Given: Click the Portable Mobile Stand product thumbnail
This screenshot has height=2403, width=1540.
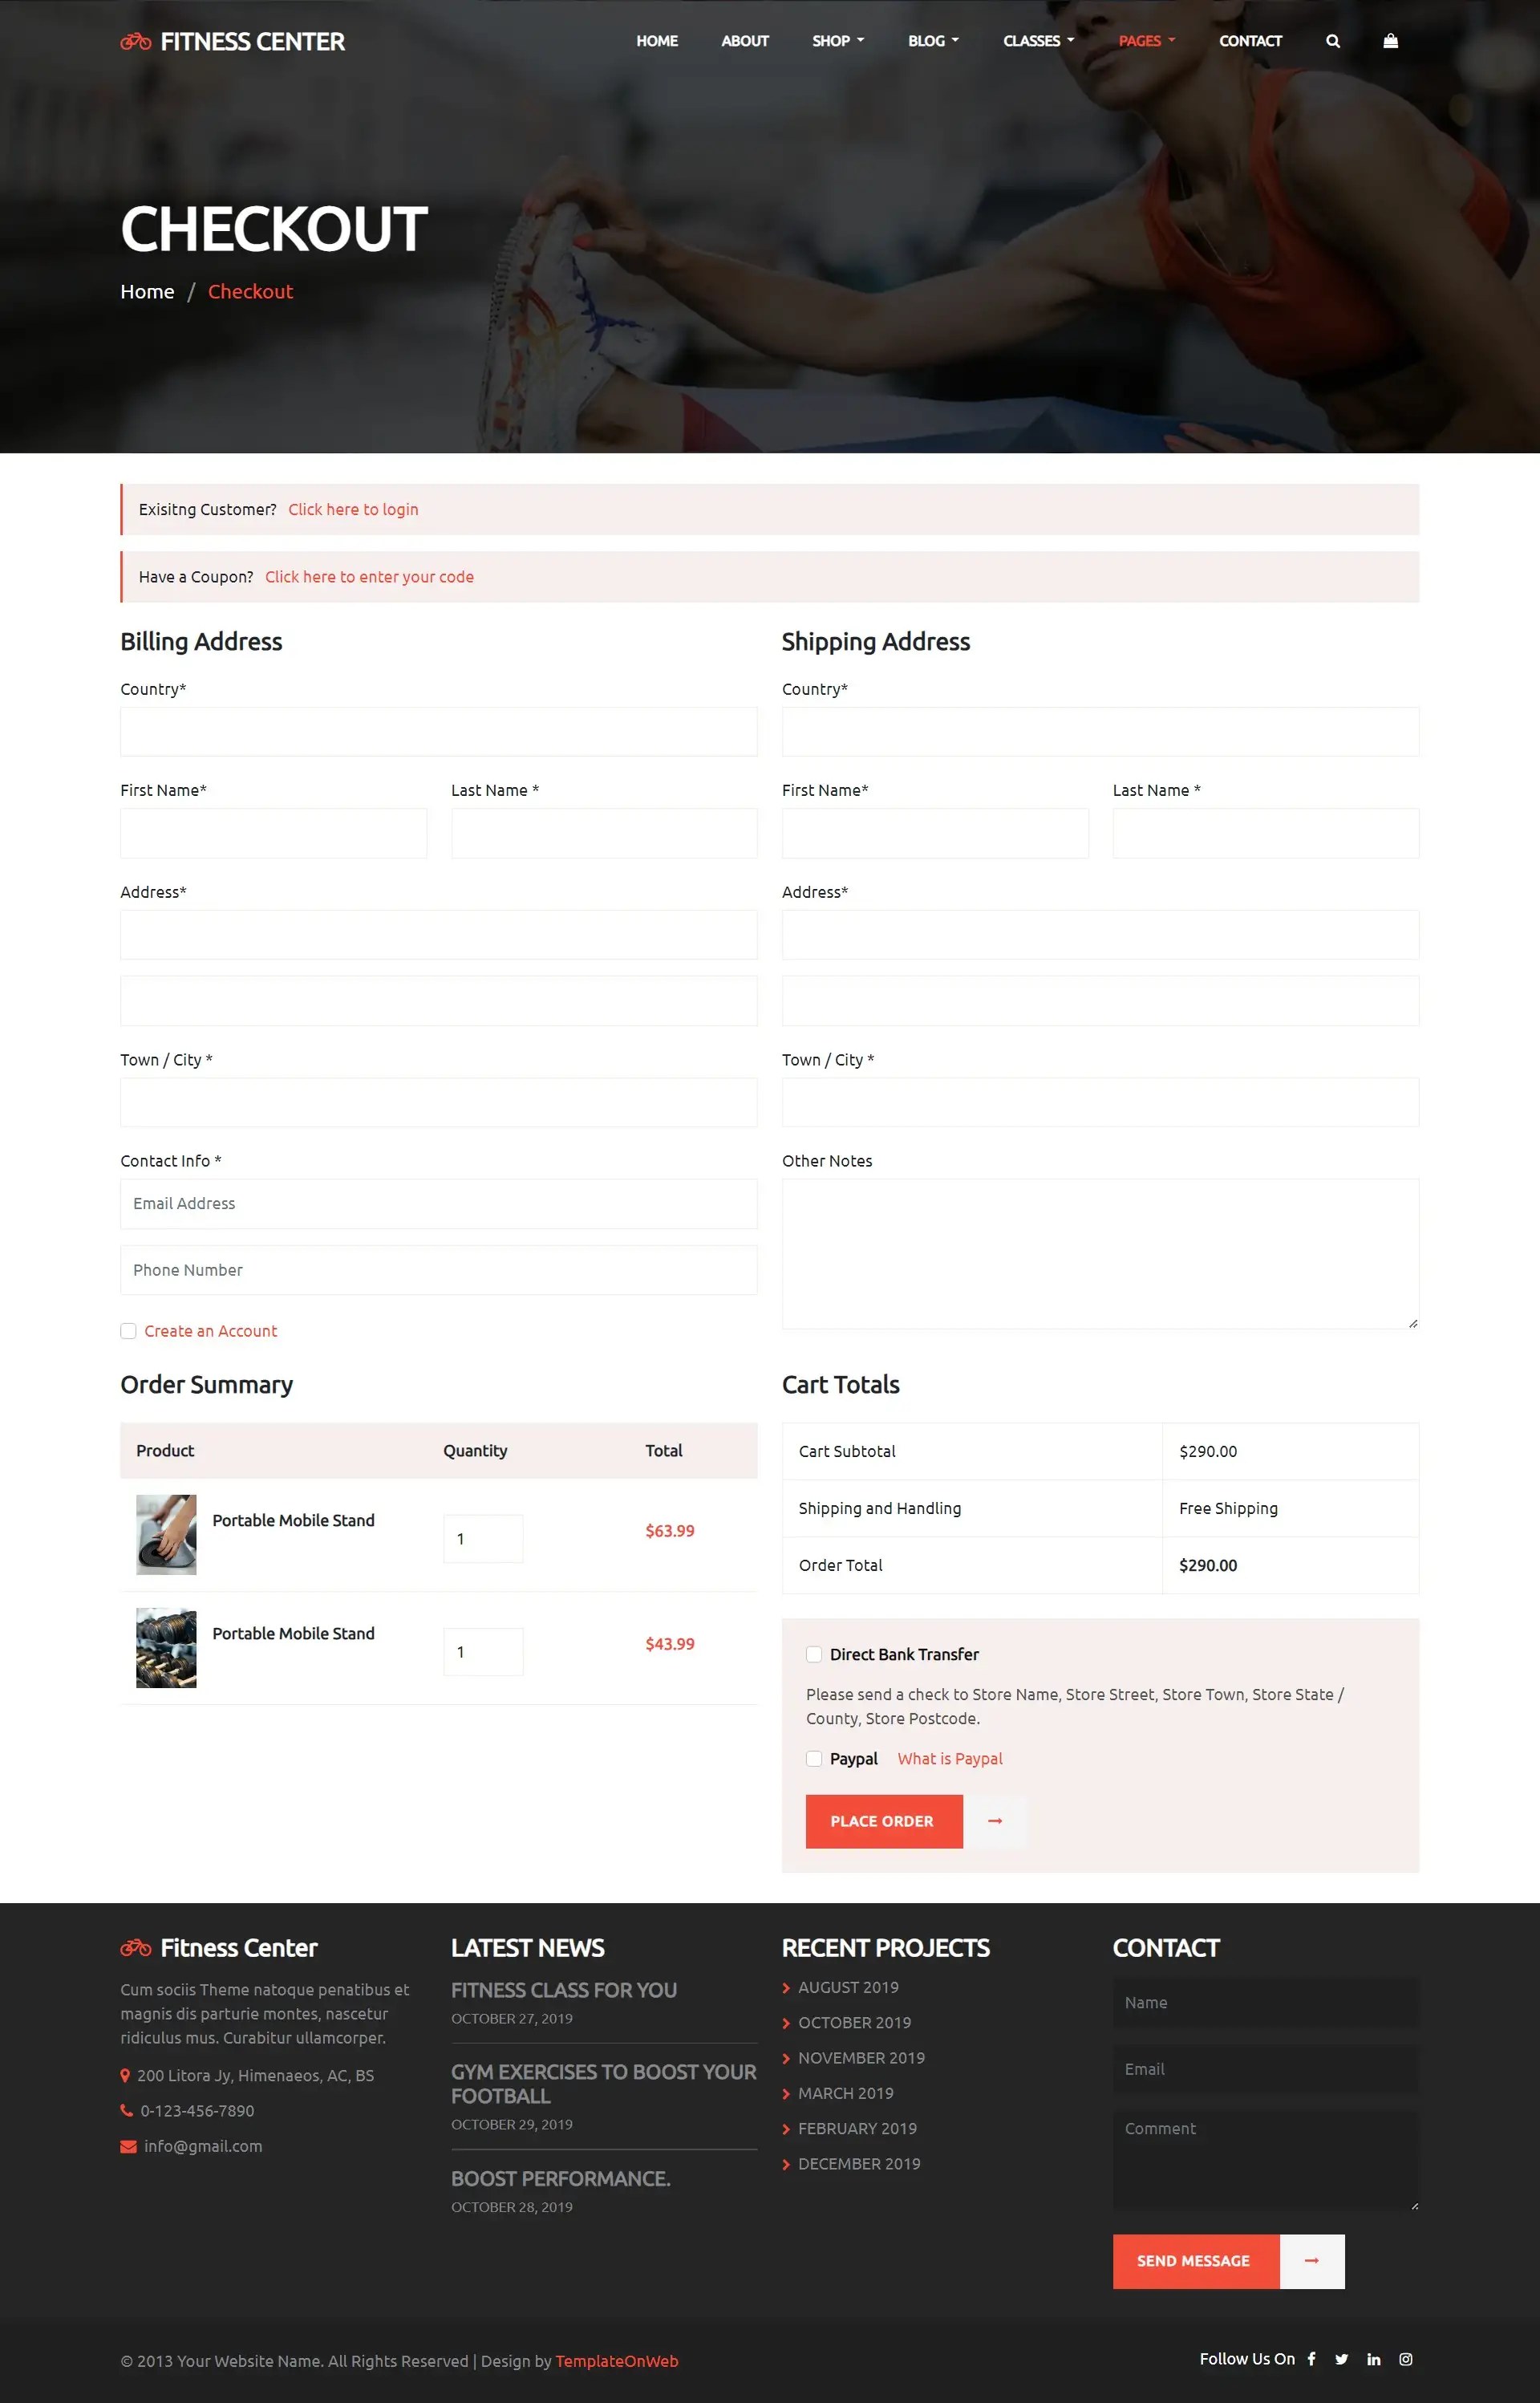Looking at the screenshot, I should point(166,1534).
